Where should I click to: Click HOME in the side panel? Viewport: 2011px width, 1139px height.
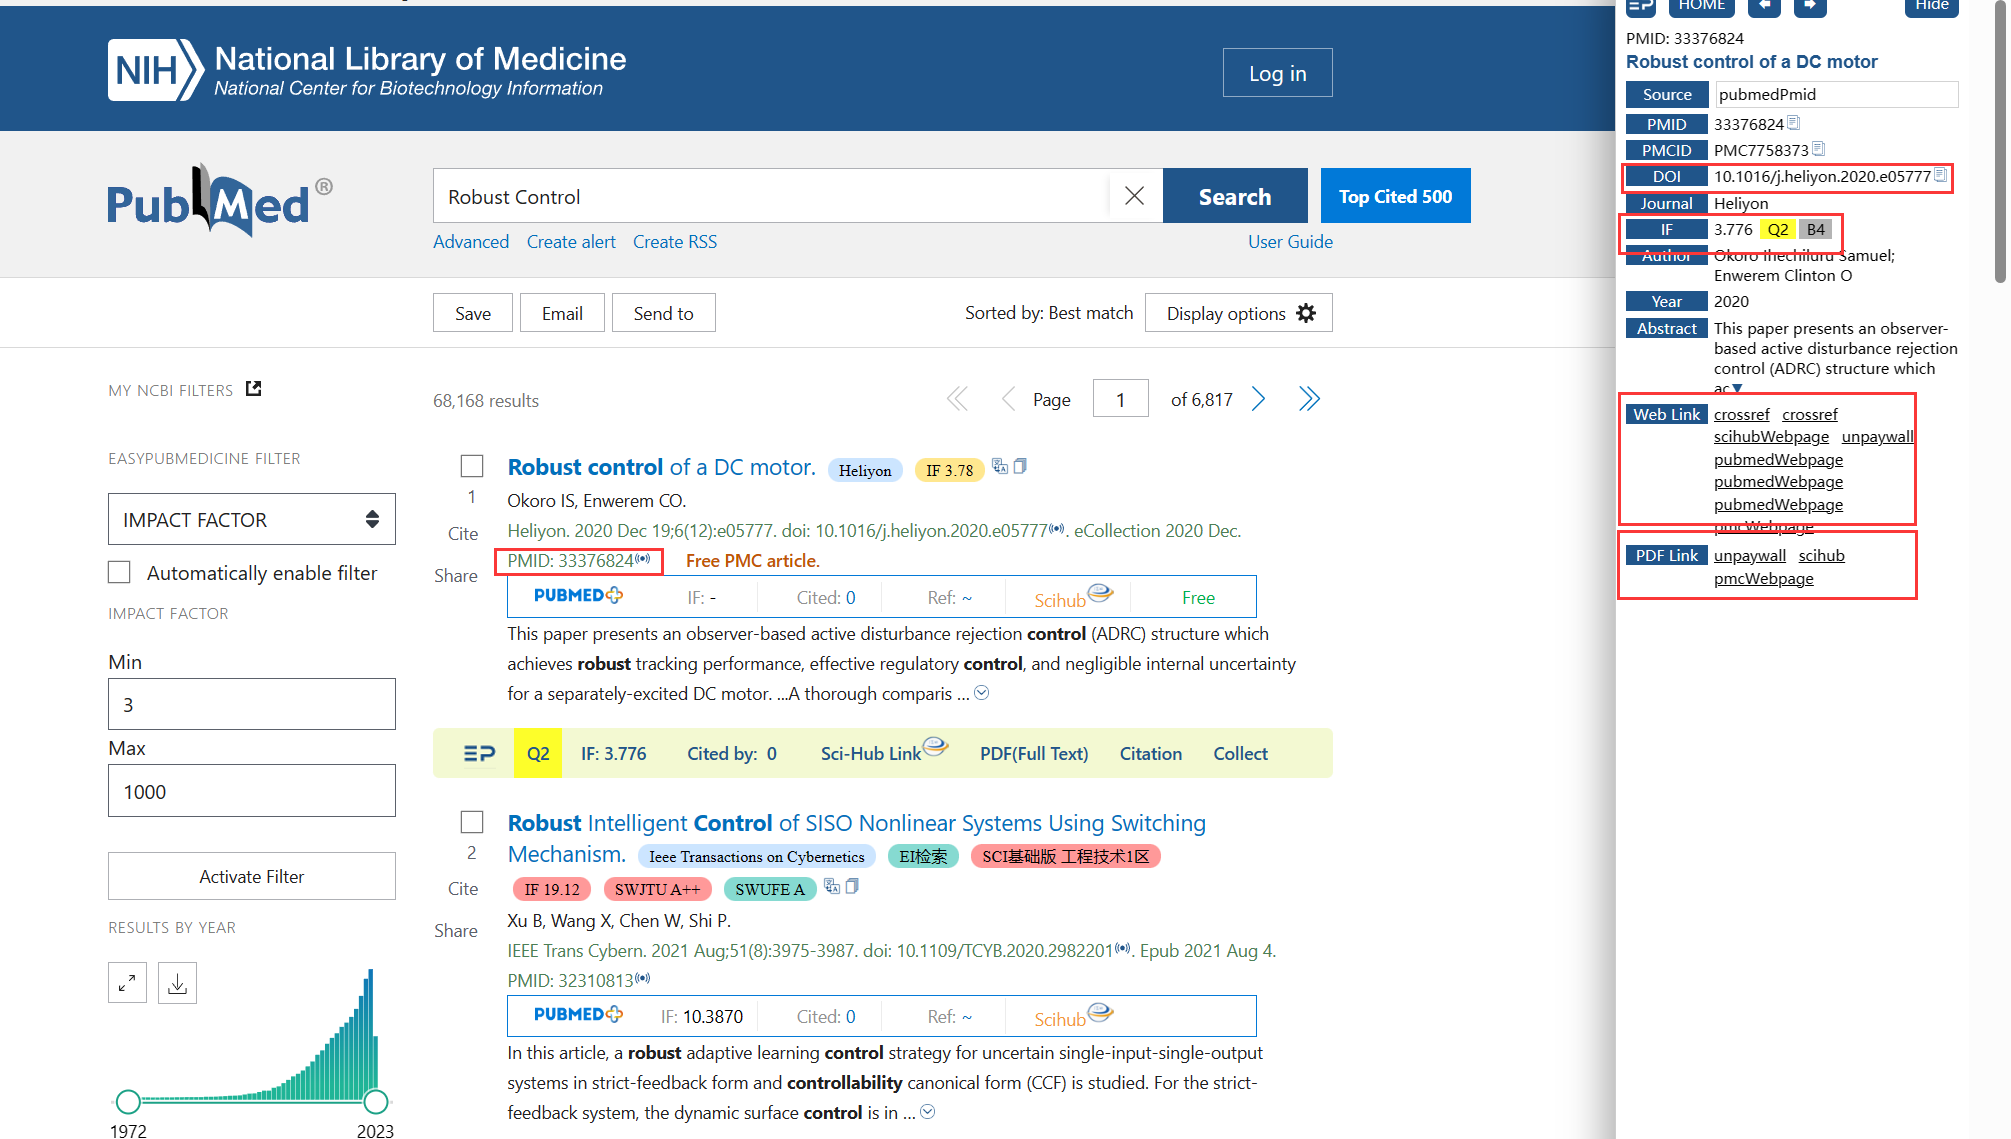coord(1702,6)
